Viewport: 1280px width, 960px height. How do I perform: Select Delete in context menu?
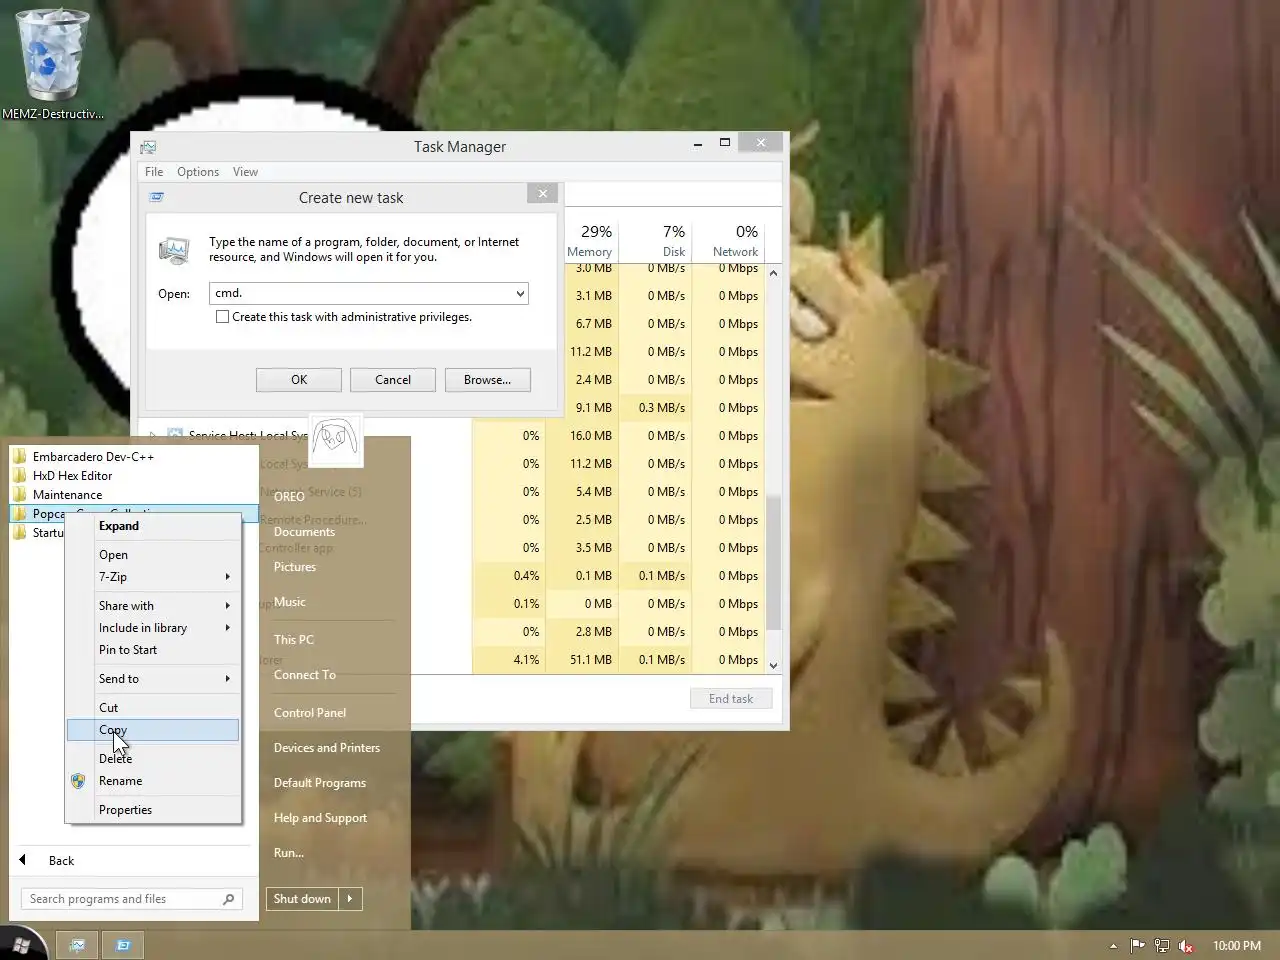154,759
